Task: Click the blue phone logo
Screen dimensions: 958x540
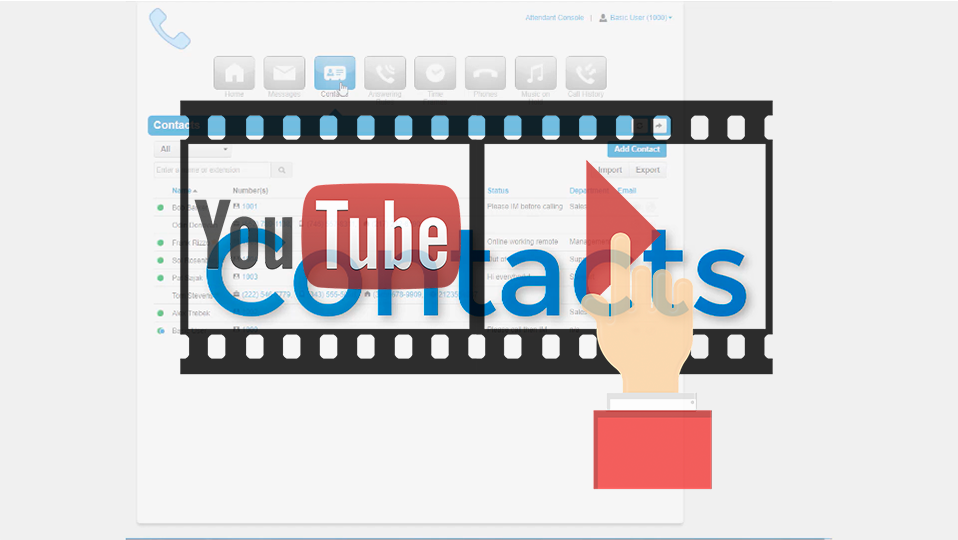Action: tap(170, 28)
